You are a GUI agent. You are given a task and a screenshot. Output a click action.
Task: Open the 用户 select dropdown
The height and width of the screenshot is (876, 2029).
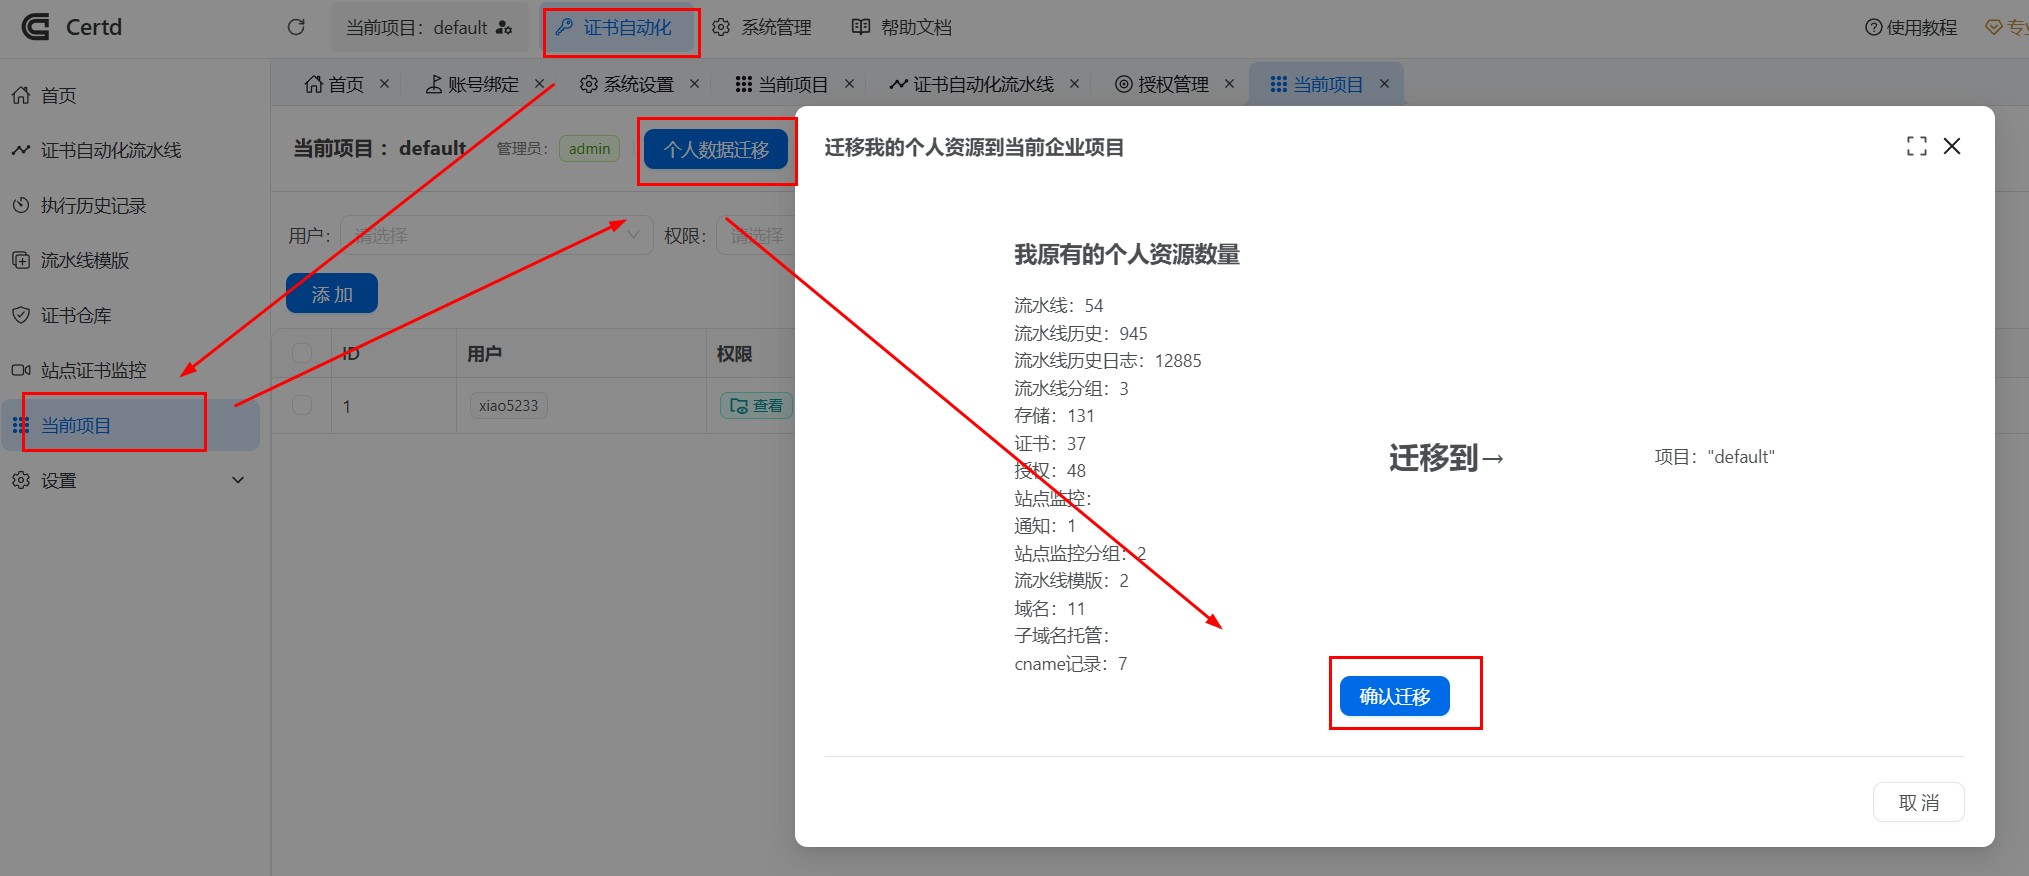click(x=496, y=235)
